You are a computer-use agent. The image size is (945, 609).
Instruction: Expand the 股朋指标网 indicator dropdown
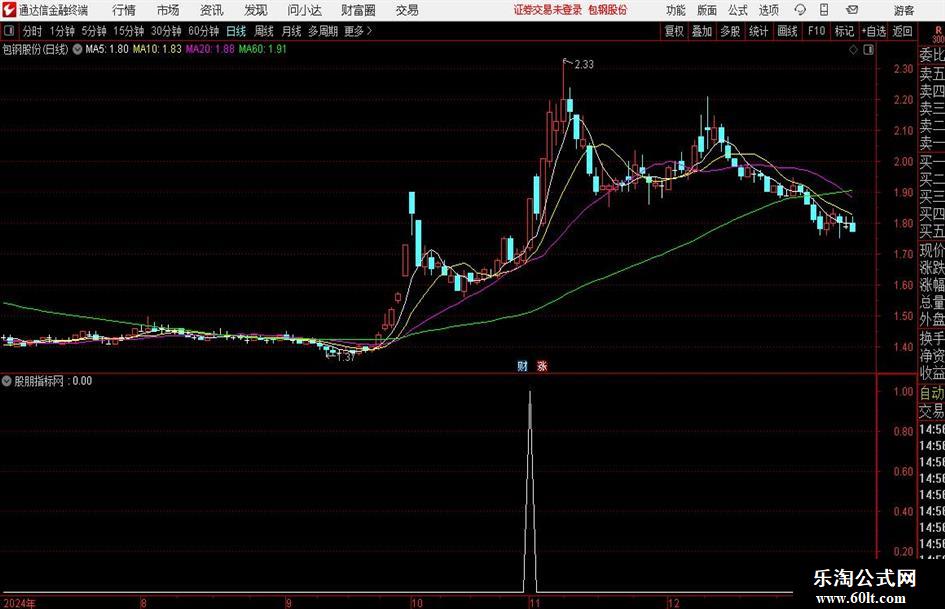[7, 380]
